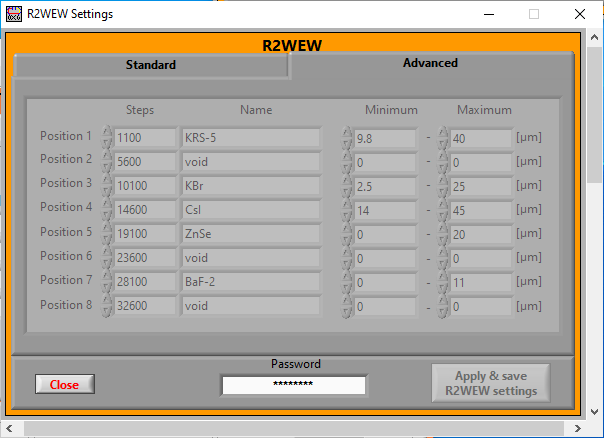Screen dimensions: 604x438
Task: Click the red Close button
Action: click(x=64, y=385)
